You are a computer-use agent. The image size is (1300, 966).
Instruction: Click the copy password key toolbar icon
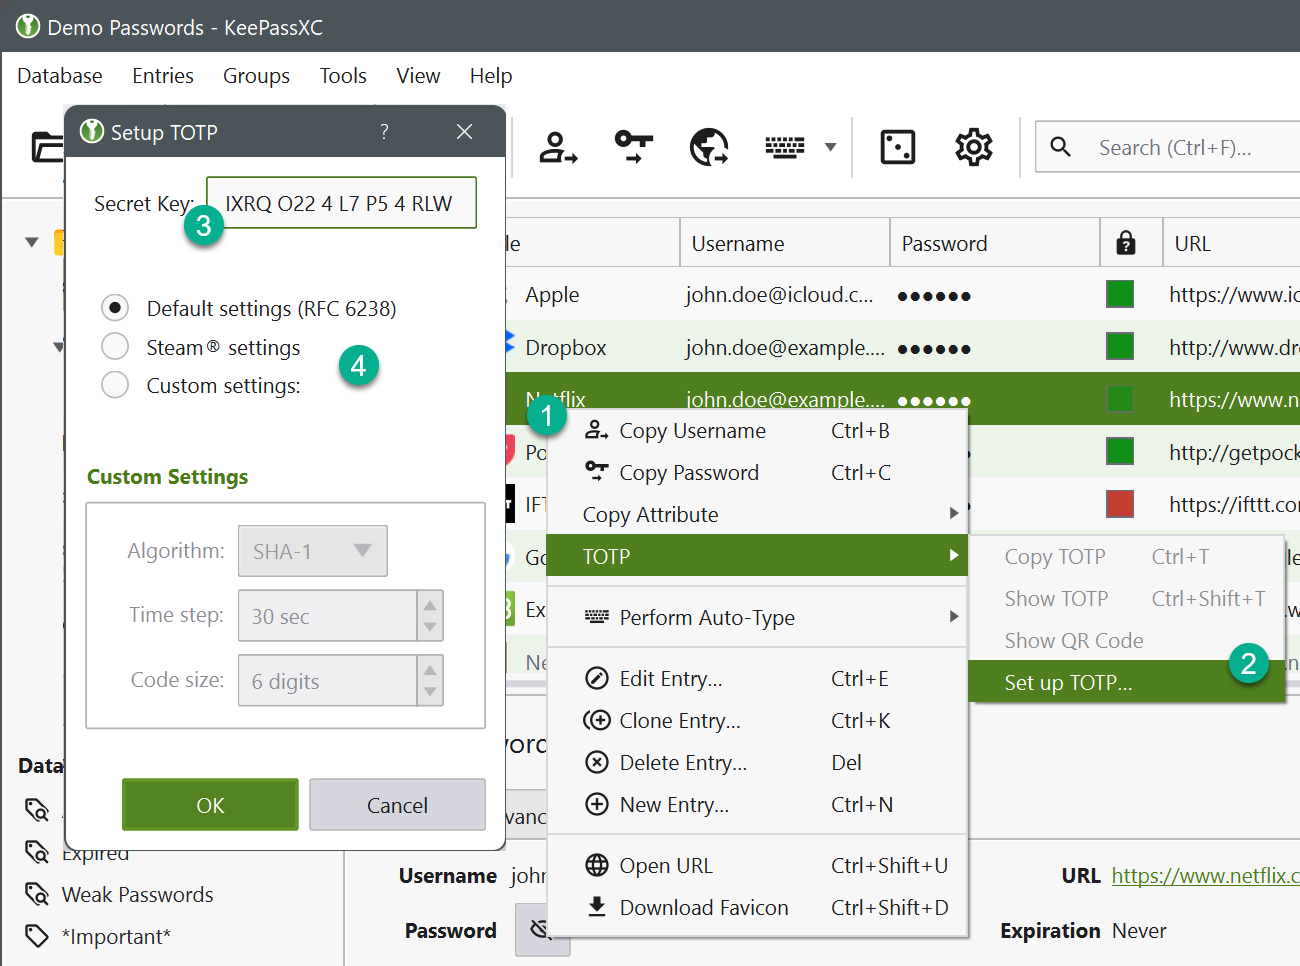[x=633, y=148]
